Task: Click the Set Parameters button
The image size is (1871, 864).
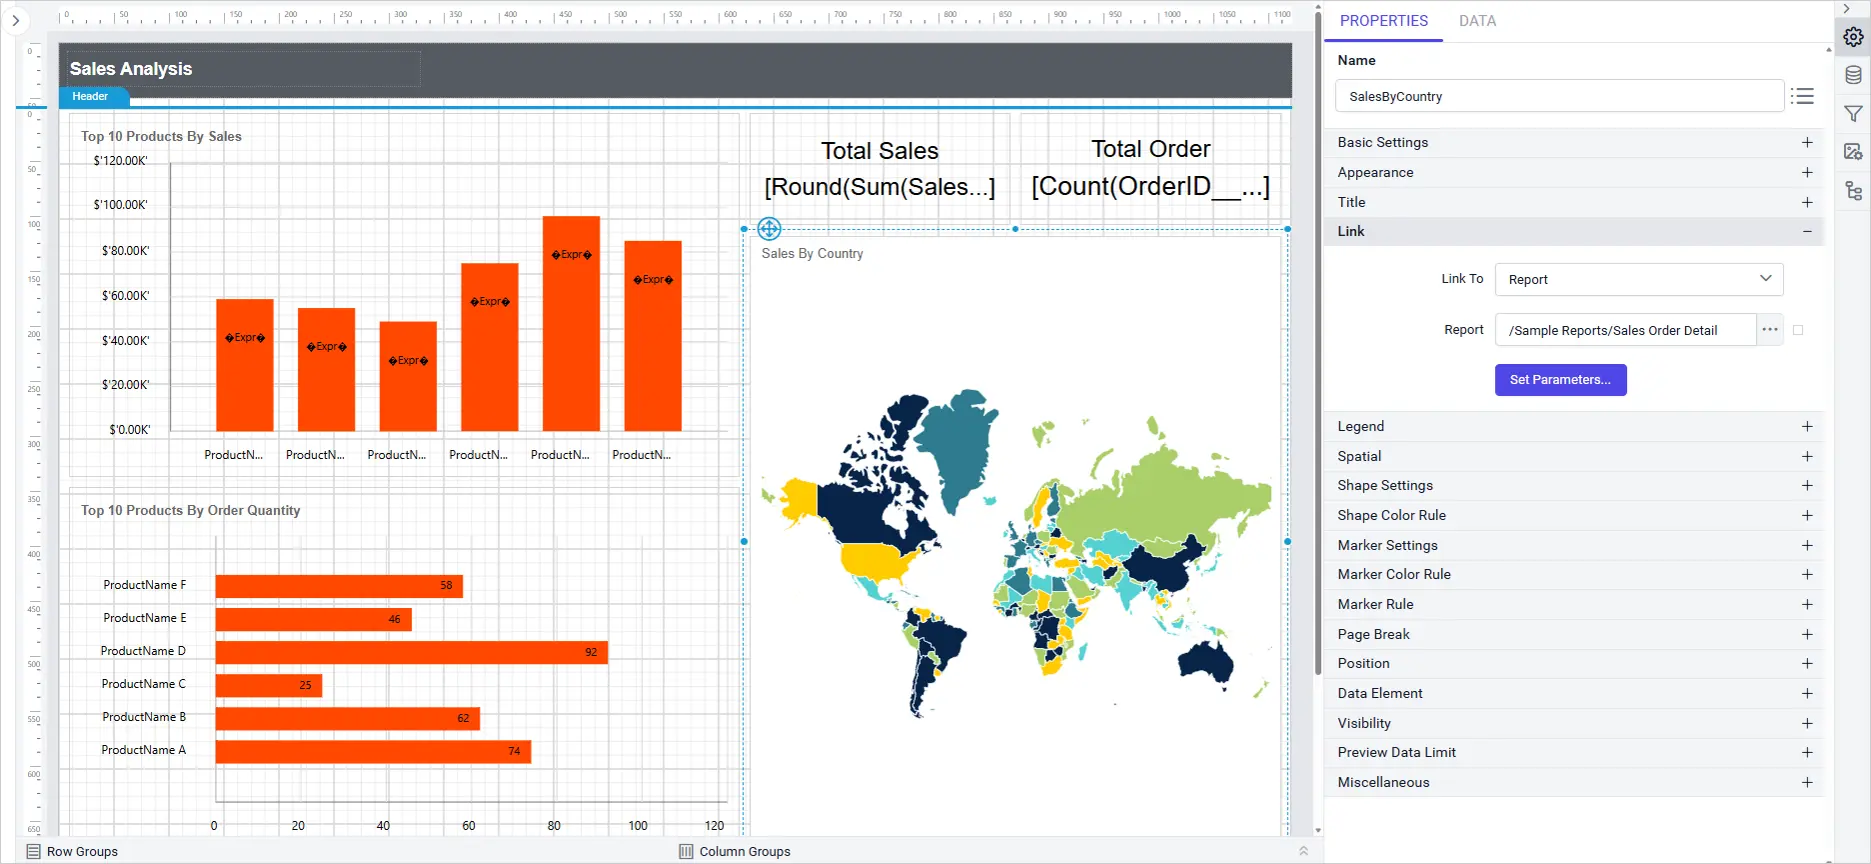Action: [1560, 380]
